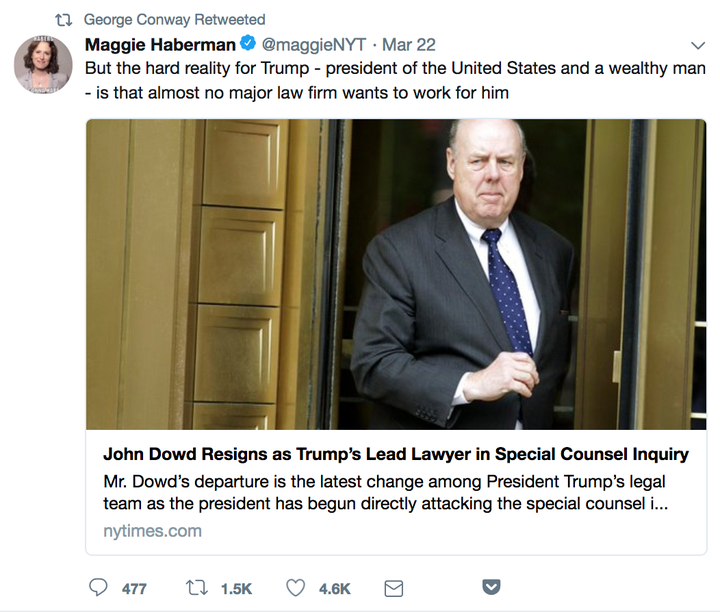Click the reply speech bubble icon
720x612 pixels.
tap(98, 587)
